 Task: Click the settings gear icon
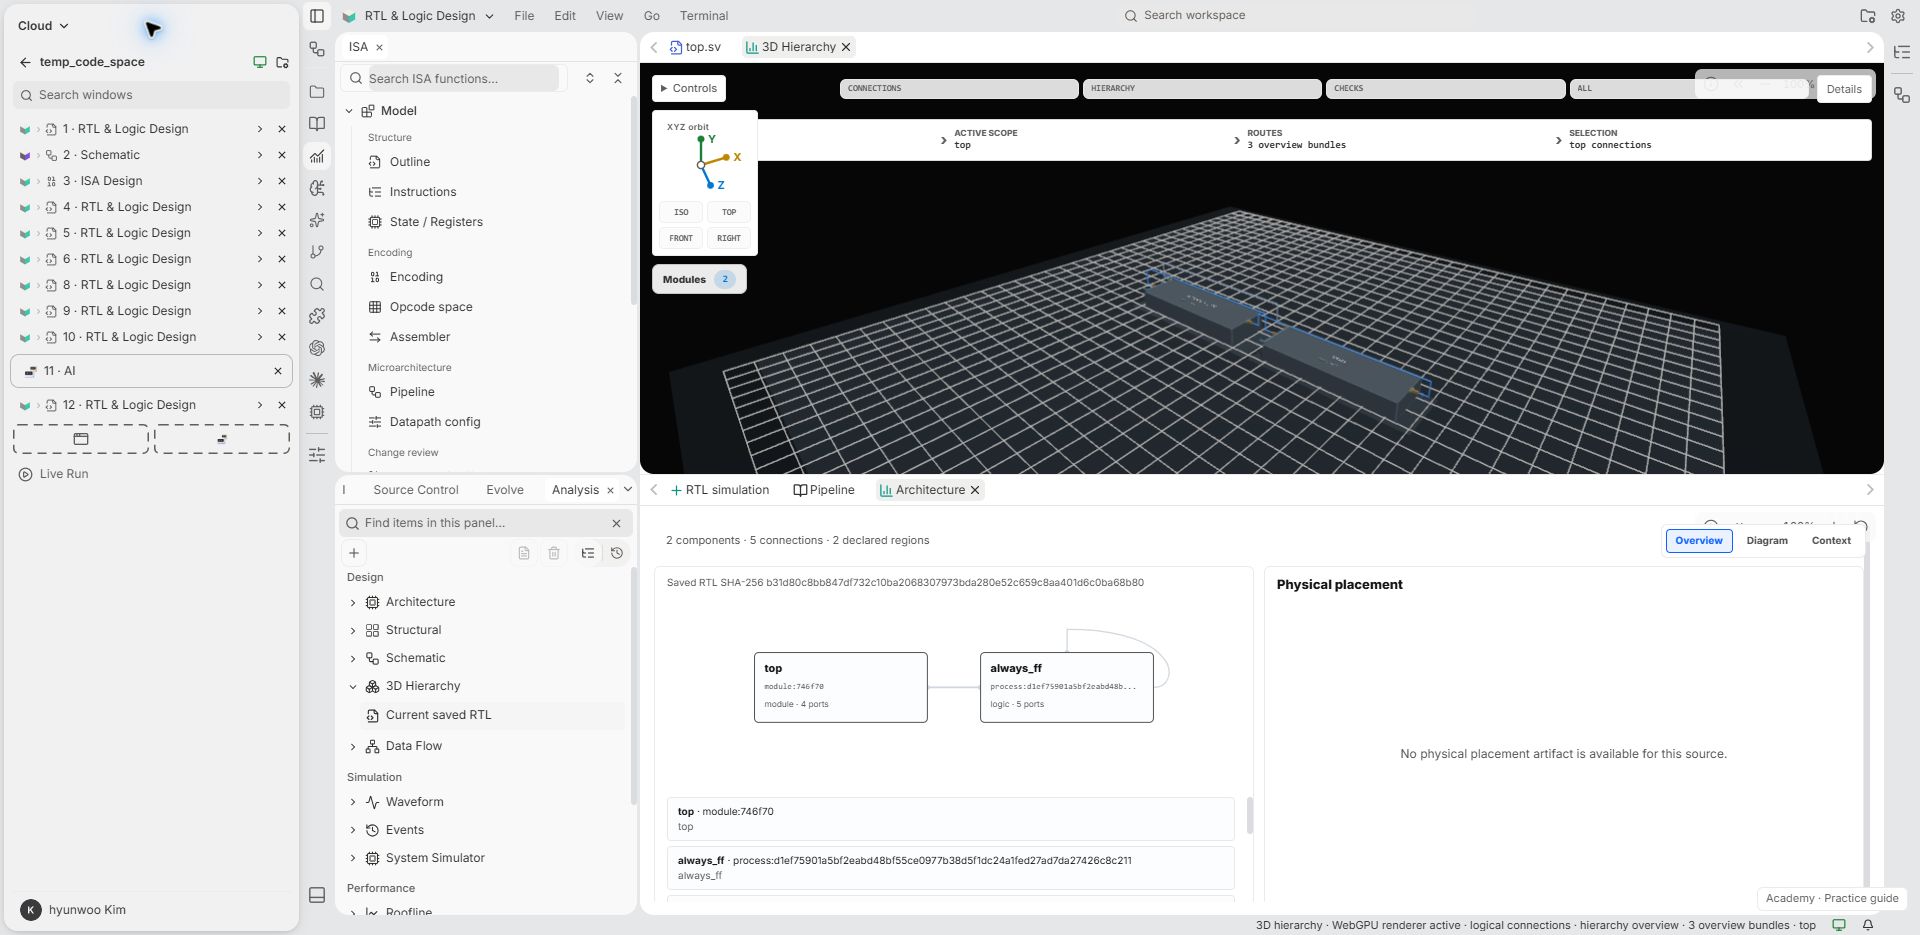(1897, 16)
